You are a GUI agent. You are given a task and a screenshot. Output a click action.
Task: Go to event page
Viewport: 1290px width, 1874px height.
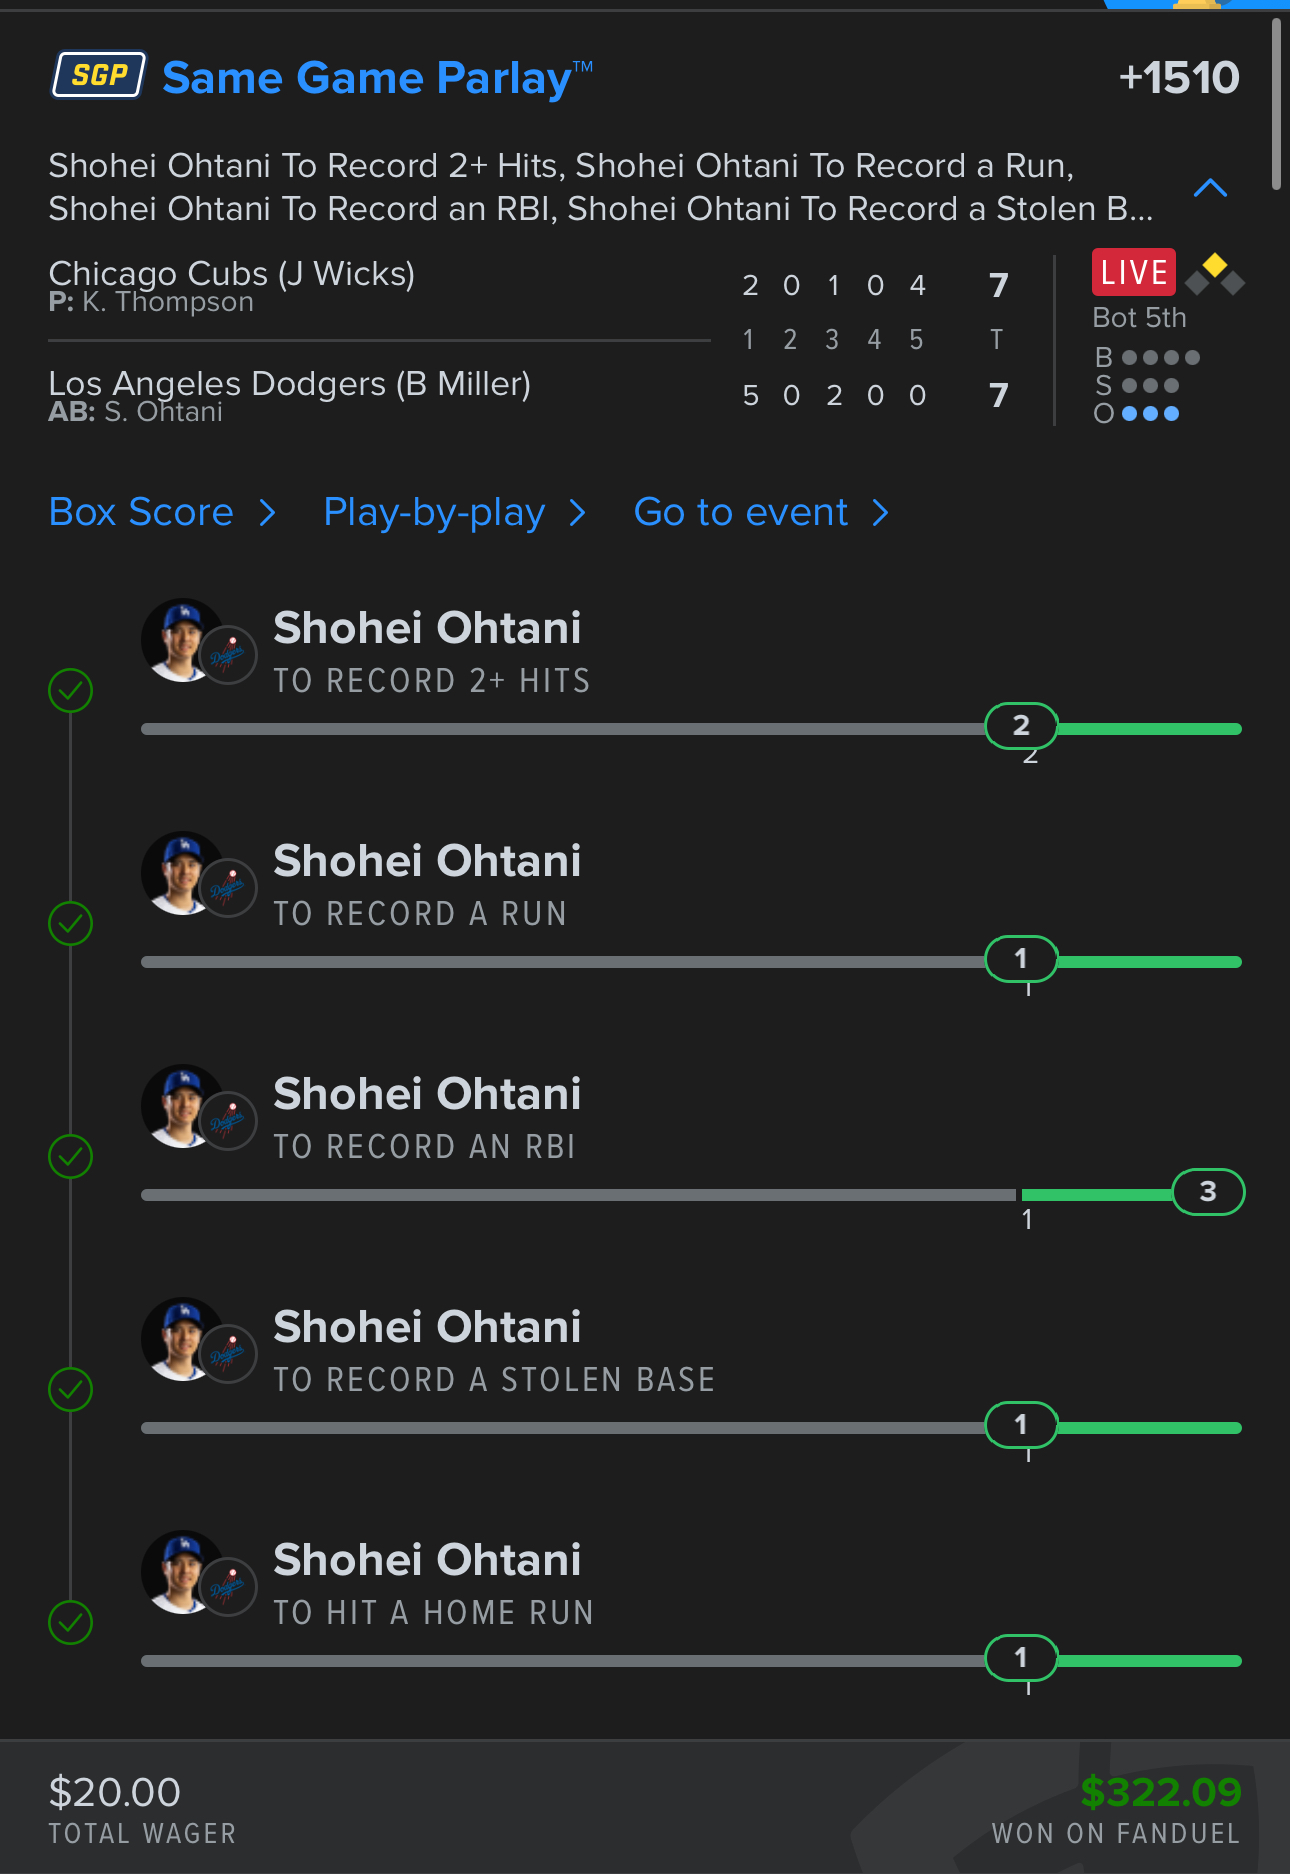point(741,512)
